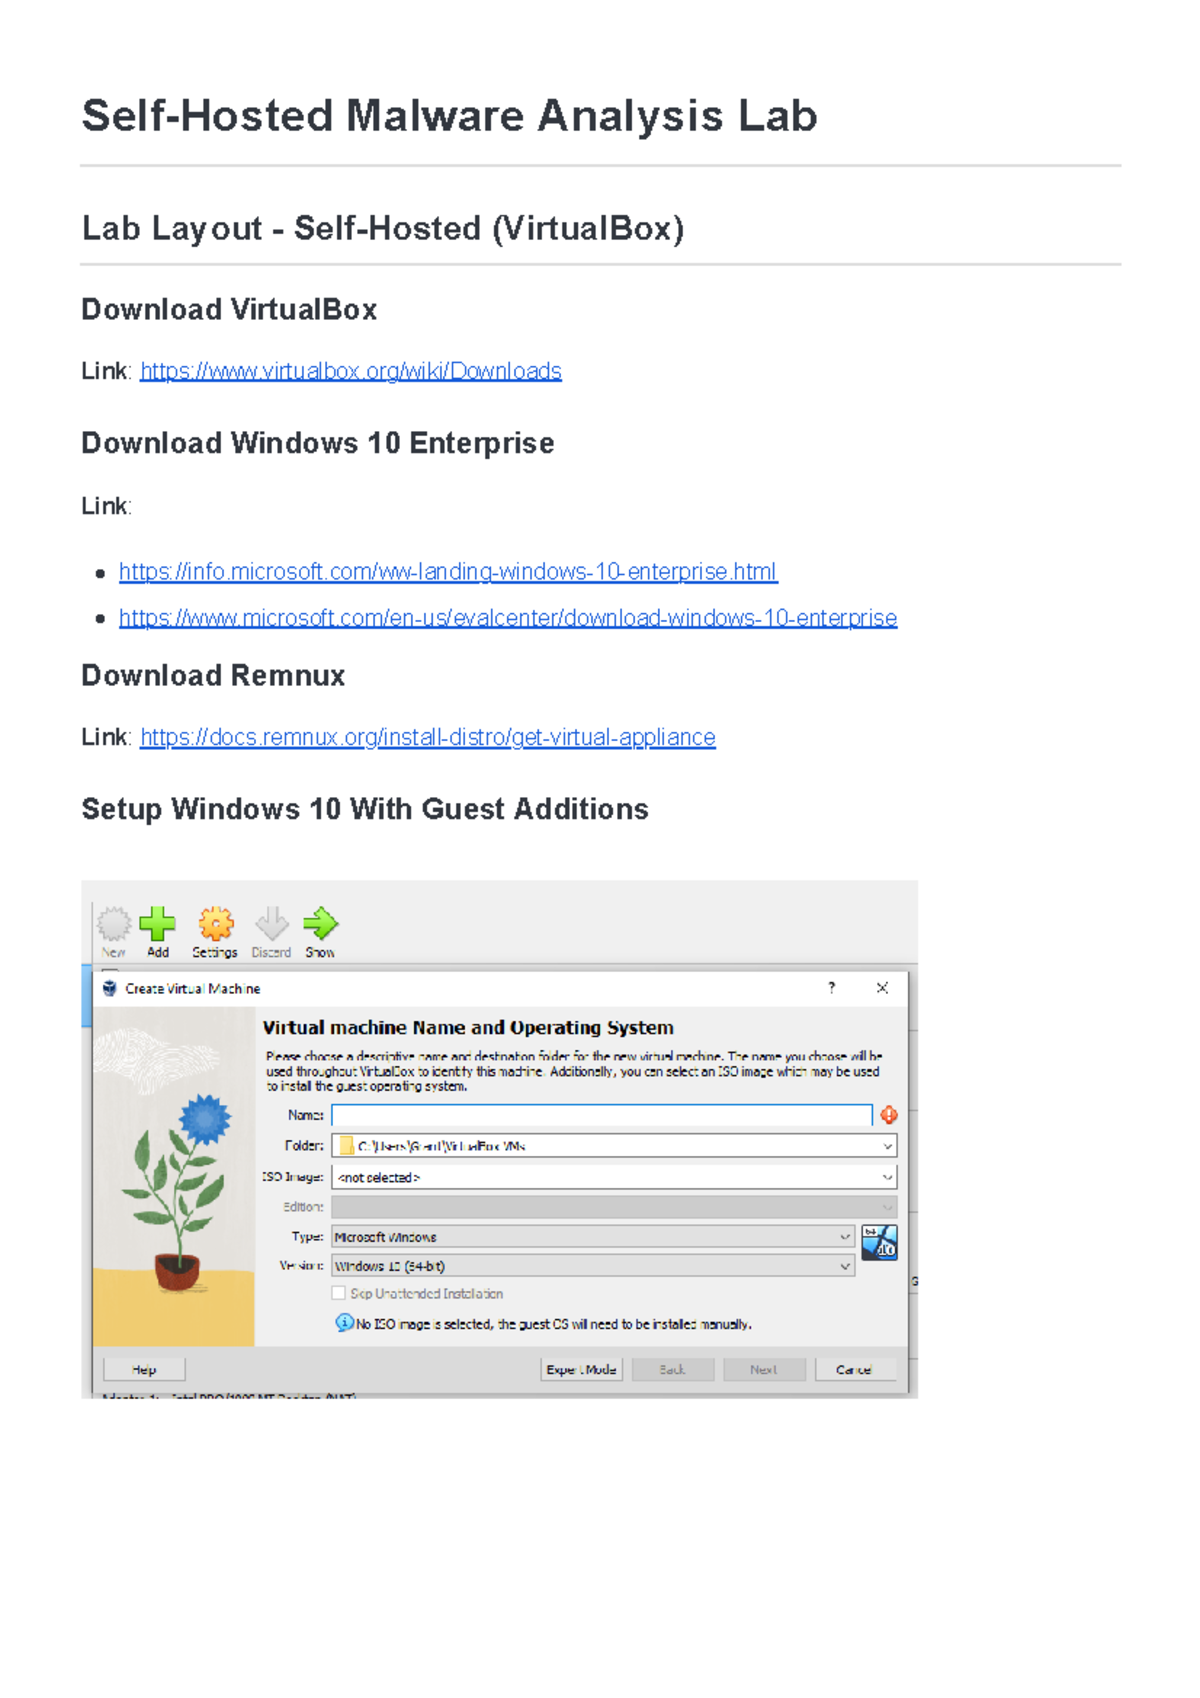The image size is (1200, 1698).
Task: Click 'Setup Windows 10 With Guest Additions' heading
Action: tap(365, 809)
